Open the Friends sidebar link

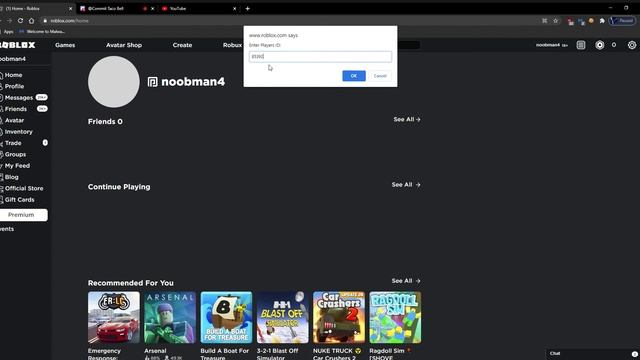[16, 109]
